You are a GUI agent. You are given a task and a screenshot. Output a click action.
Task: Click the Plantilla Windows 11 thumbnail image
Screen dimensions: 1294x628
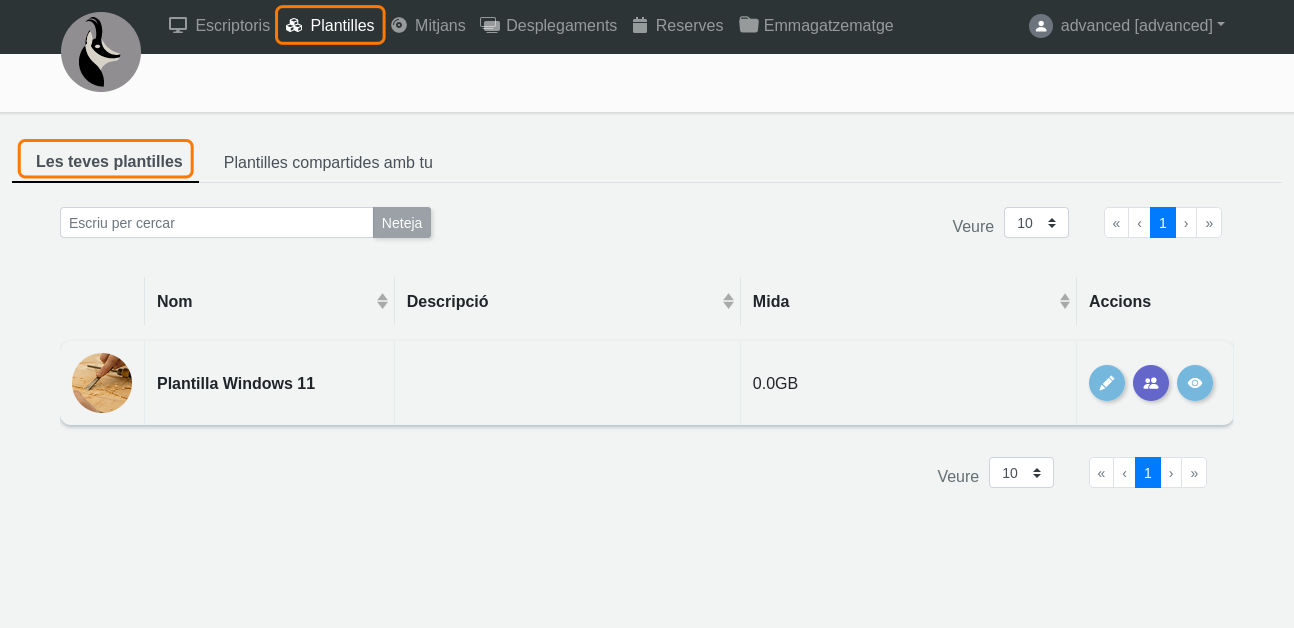pos(102,383)
